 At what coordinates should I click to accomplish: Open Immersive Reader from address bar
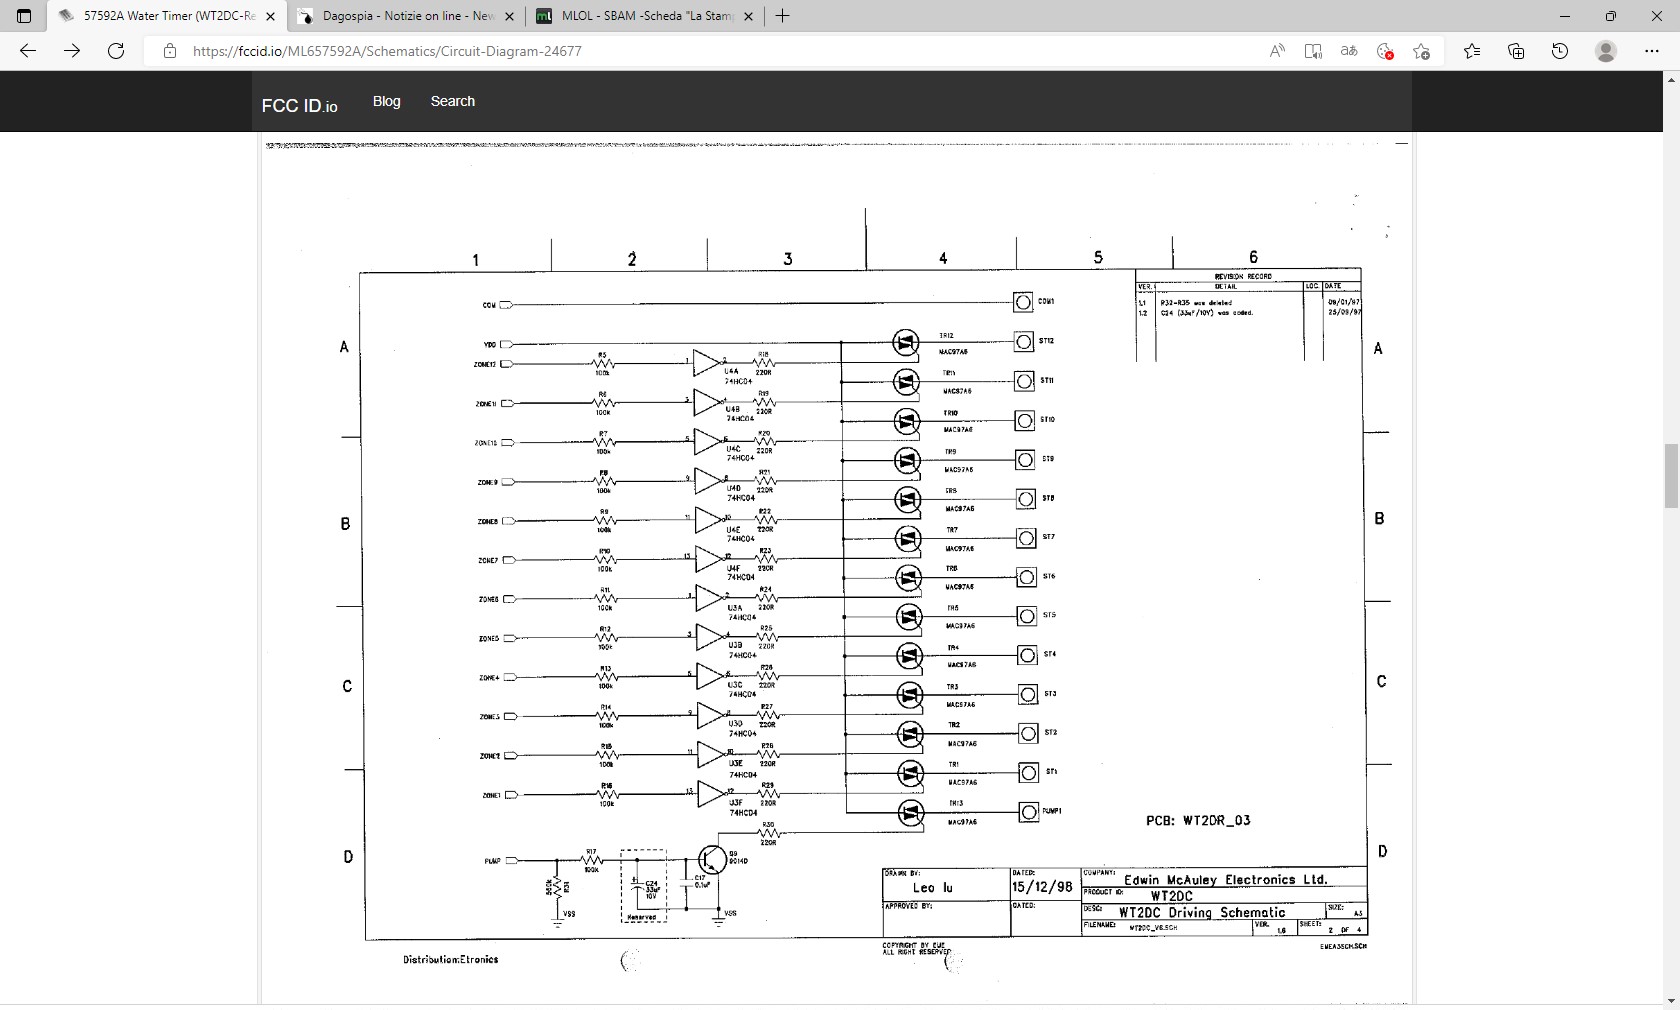pos(1313,51)
